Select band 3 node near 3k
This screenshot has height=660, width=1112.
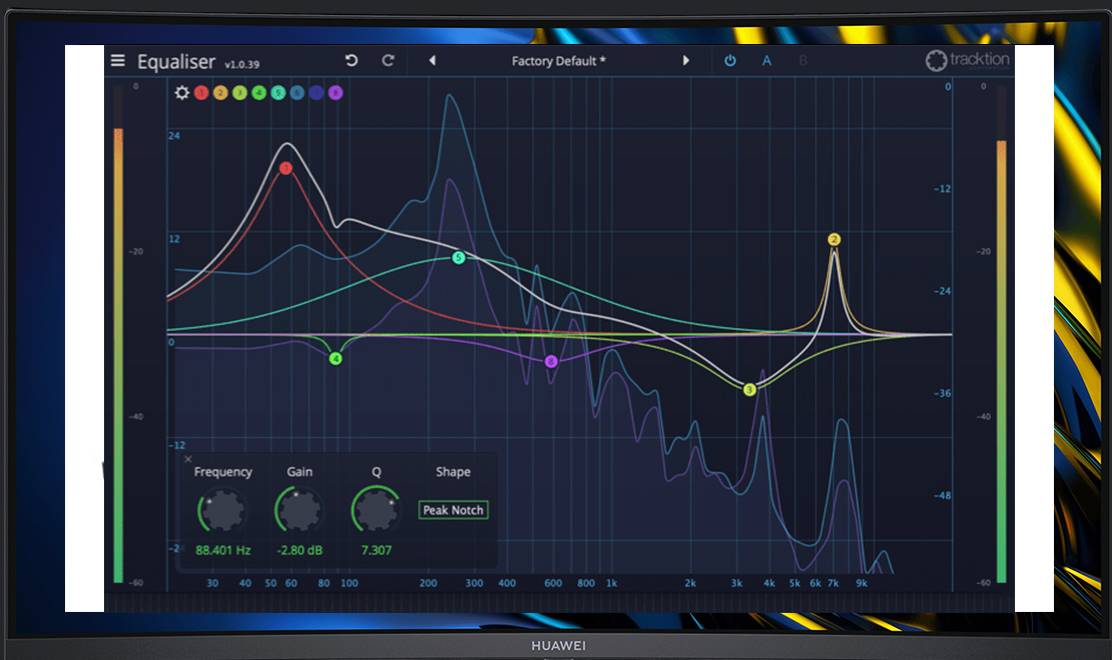pos(750,389)
